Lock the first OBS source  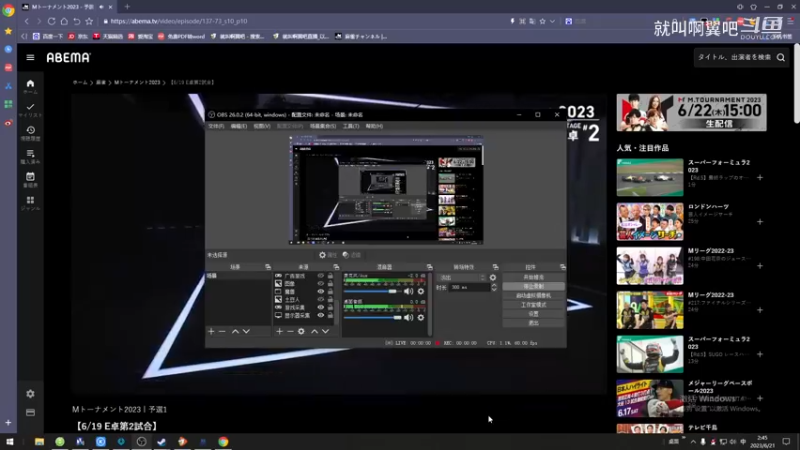tap(330, 276)
